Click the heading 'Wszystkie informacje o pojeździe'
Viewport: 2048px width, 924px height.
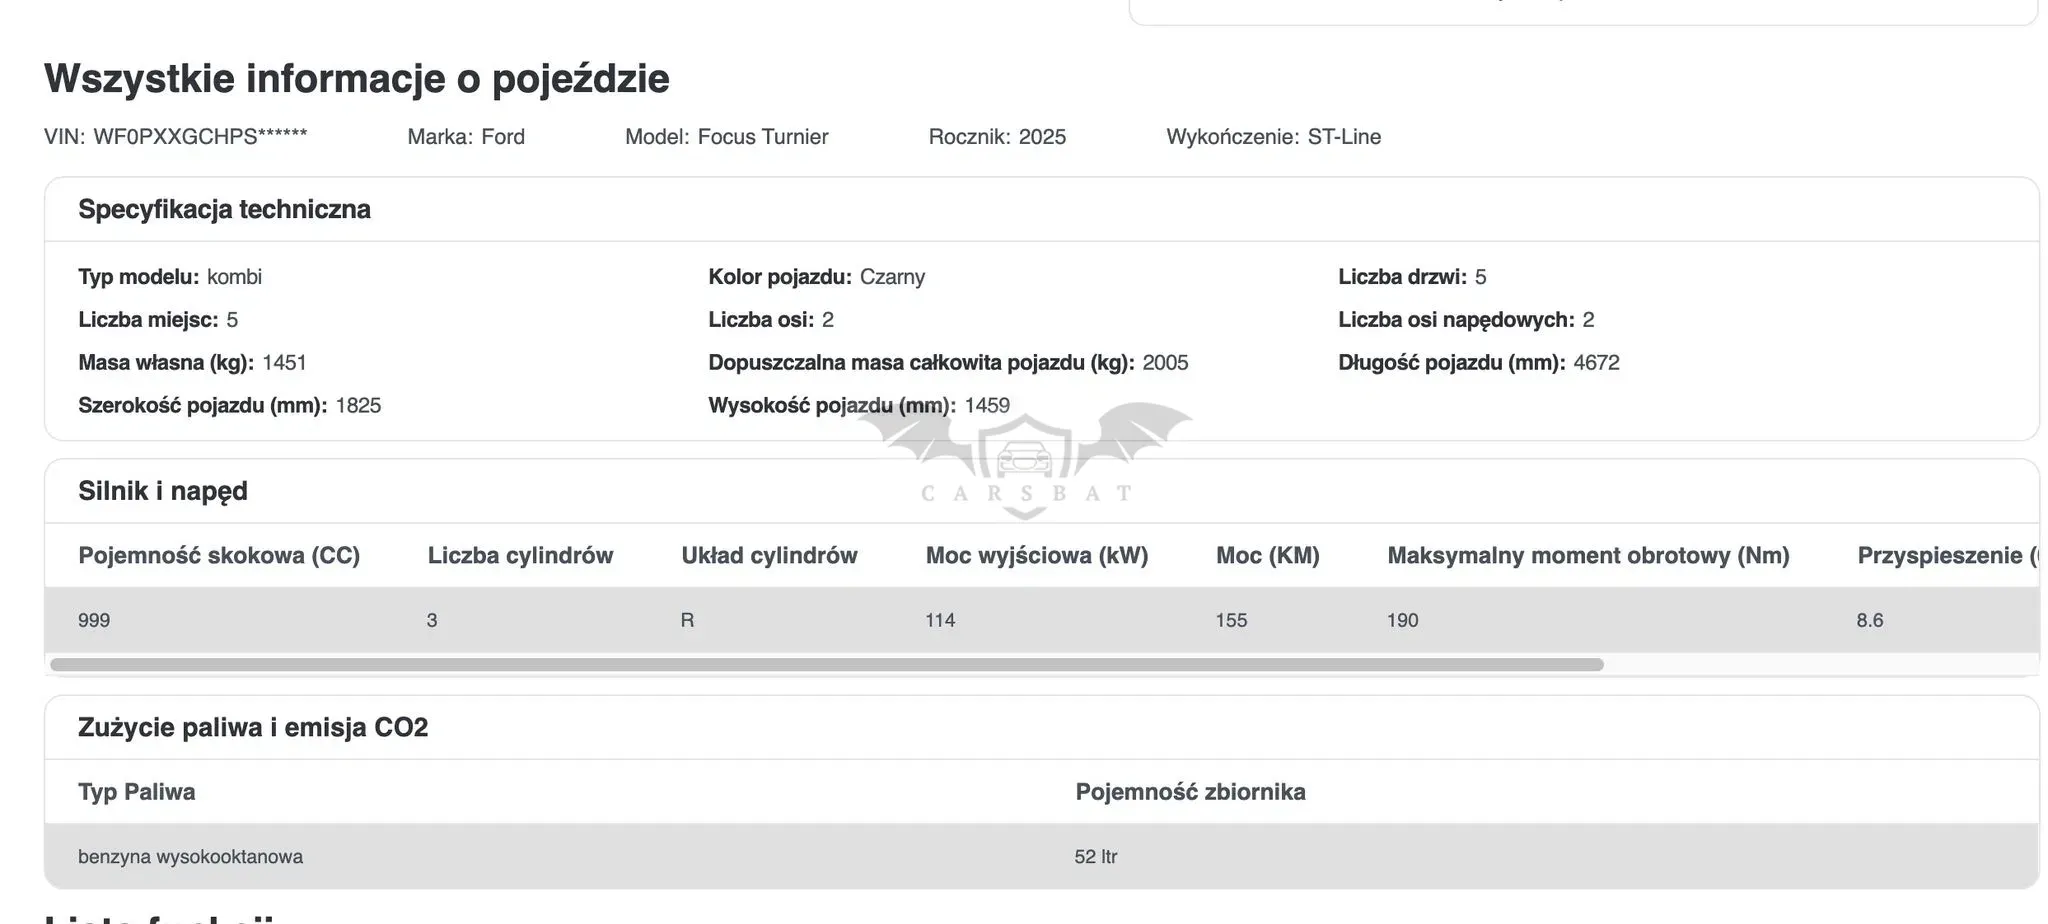(357, 78)
